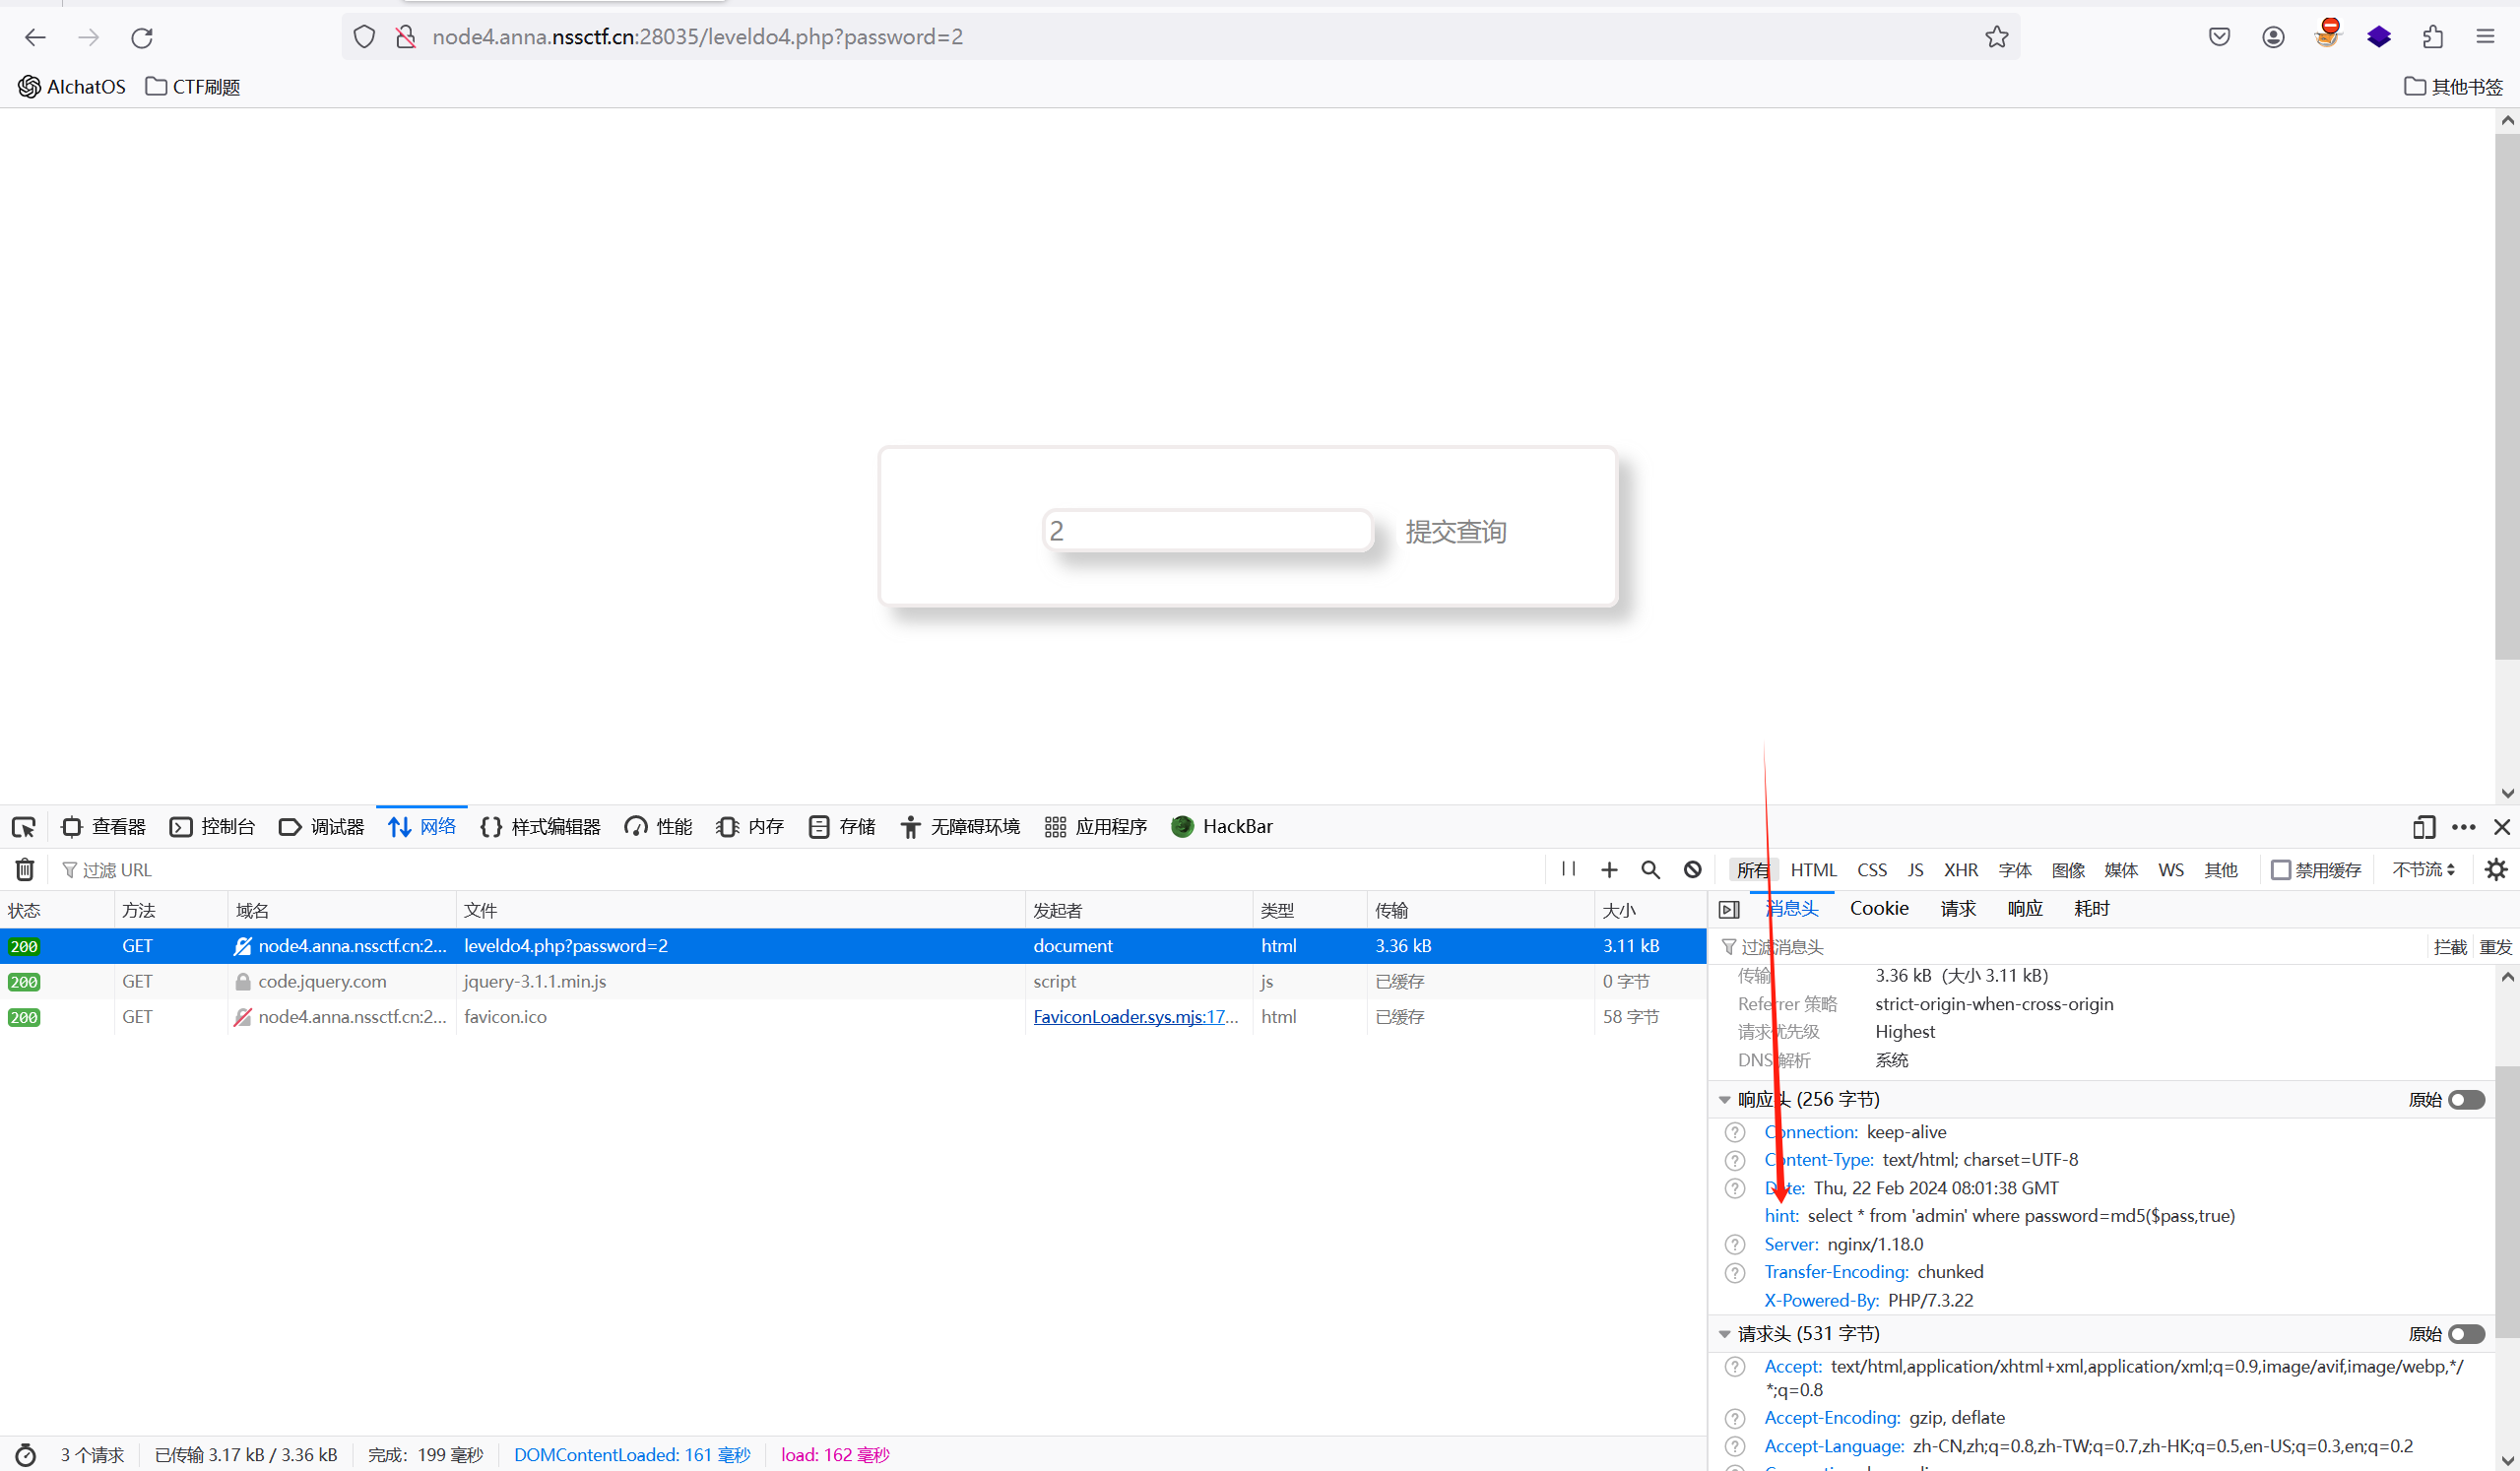Pause network recording button
This screenshot has width=2520, height=1471.
click(x=1568, y=869)
